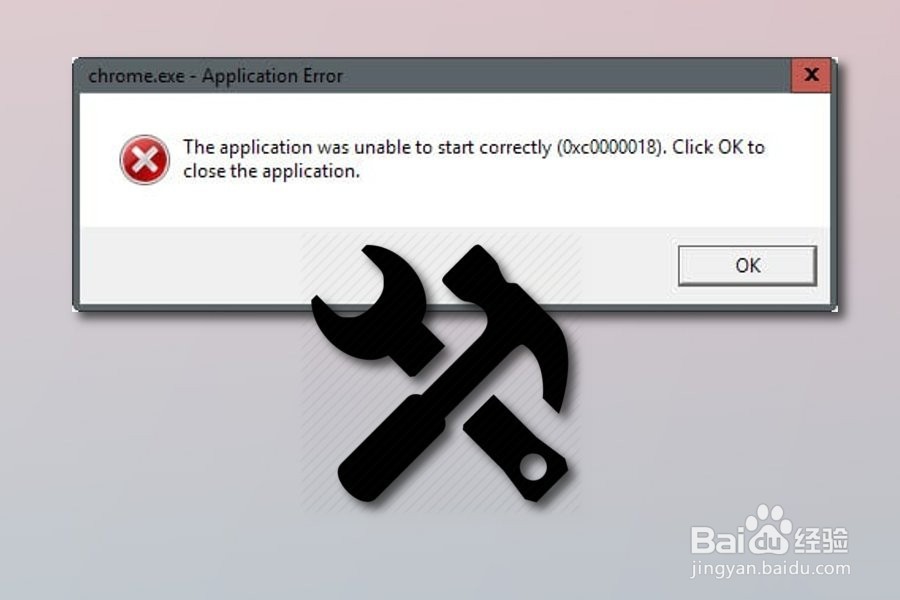Screen dimensions: 900x600
Task: Click the OK button
Action: click(747, 265)
